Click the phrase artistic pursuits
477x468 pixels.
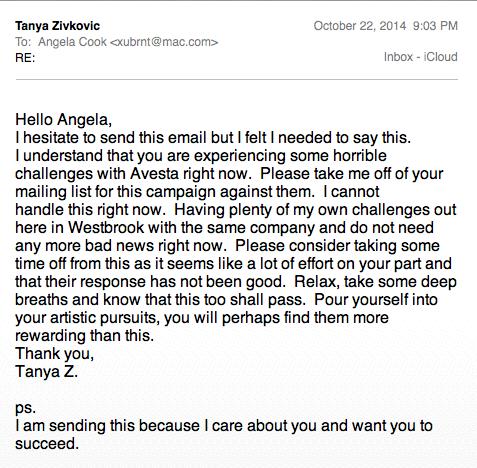click(103, 318)
